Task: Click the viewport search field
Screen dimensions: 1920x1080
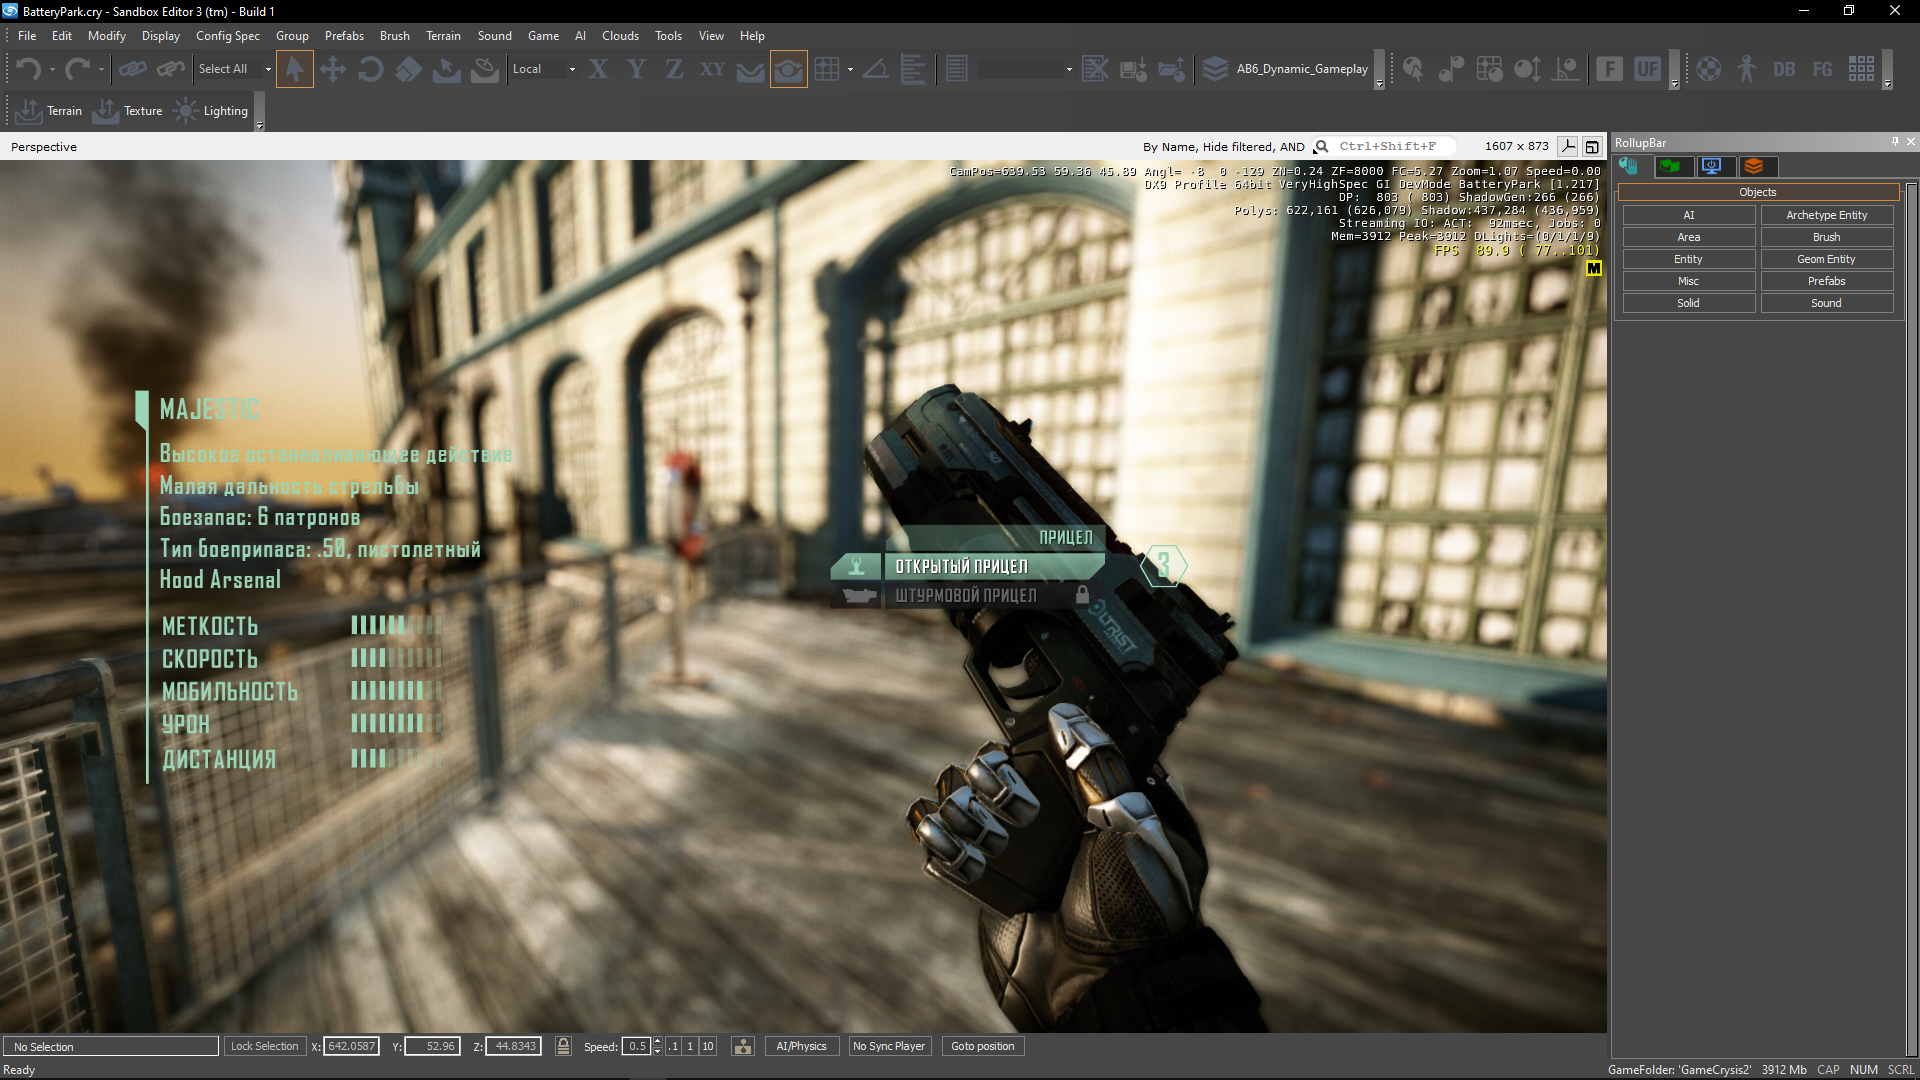Action: click(x=1388, y=146)
